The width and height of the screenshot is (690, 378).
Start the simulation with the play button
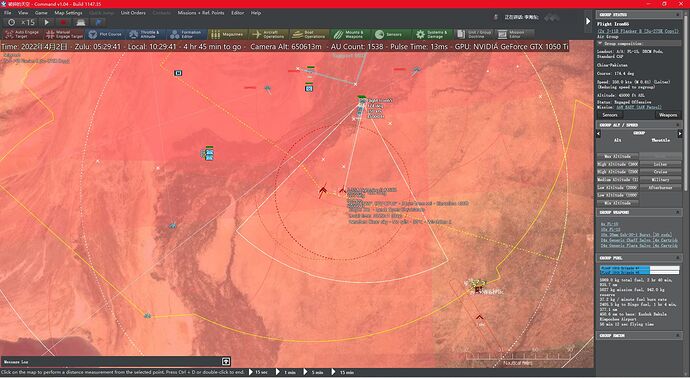tap(47, 22)
